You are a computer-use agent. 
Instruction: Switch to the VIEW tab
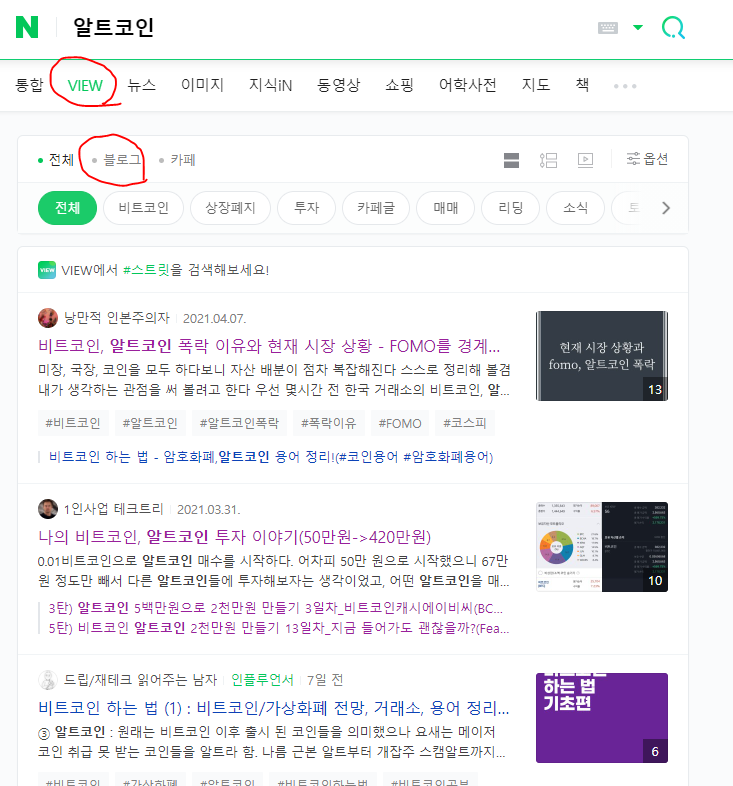pyautogui.click(x=85, y=85)
